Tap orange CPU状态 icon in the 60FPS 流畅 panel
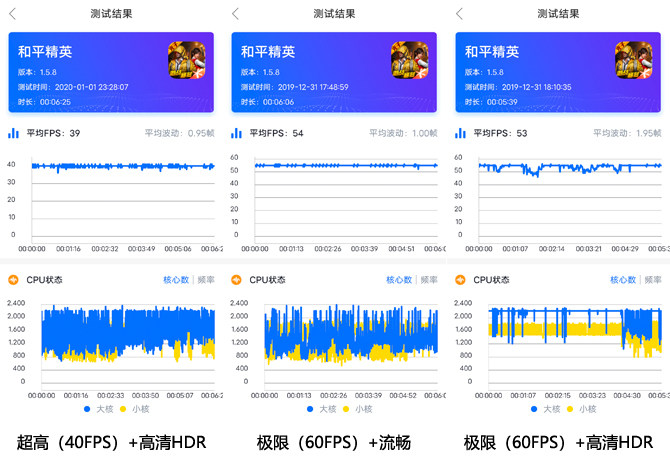The height and width of the screenshot is (461, 670). coord(237,280)
